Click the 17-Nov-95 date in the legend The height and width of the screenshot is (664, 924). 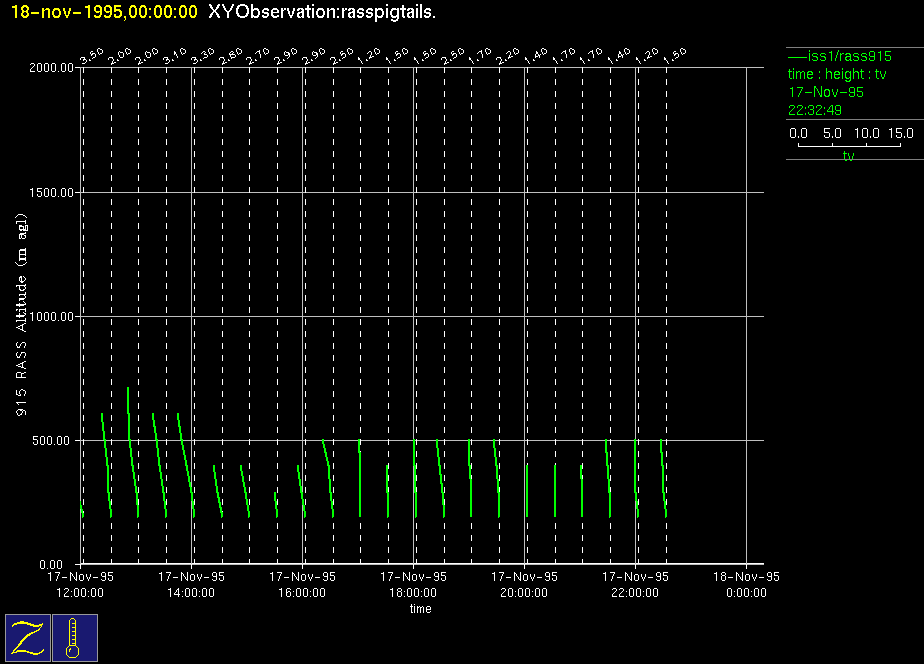pos(826,92)
